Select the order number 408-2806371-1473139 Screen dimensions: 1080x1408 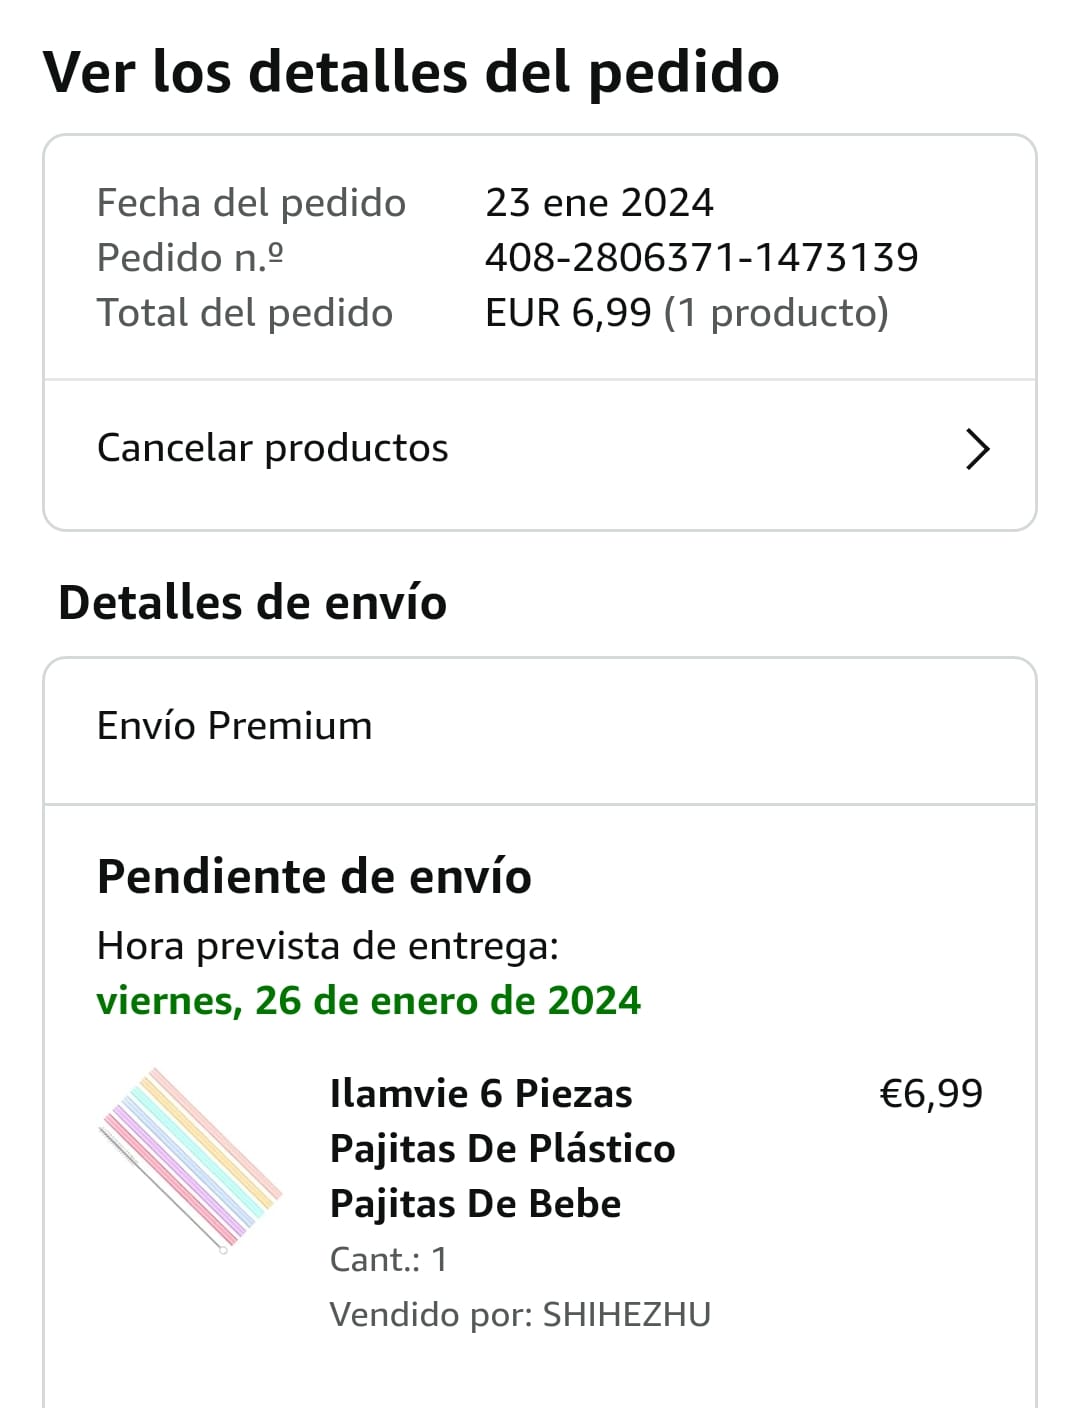pos(701,258)
